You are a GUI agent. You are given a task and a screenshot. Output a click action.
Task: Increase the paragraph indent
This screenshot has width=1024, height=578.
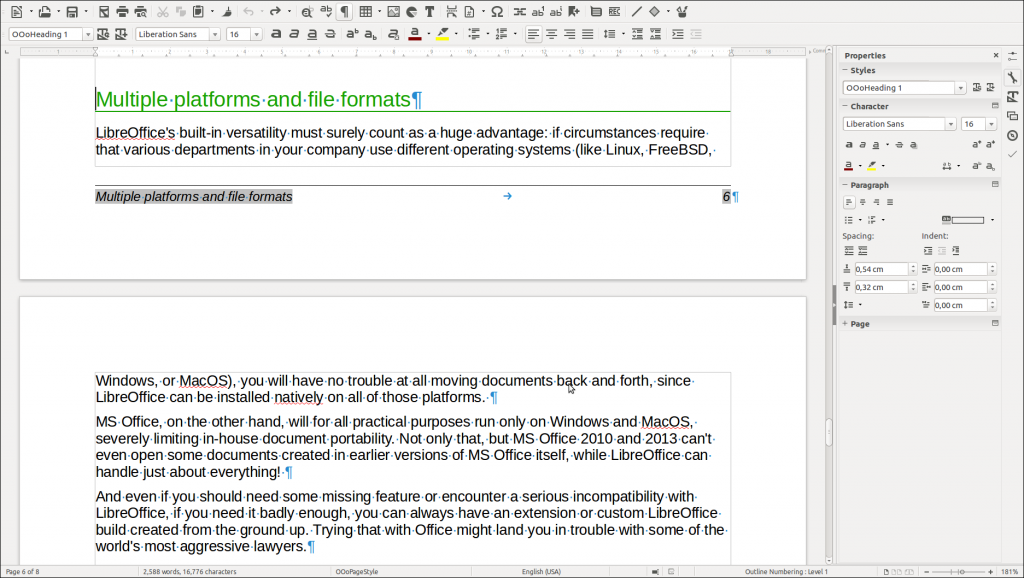tap(677, 33)
